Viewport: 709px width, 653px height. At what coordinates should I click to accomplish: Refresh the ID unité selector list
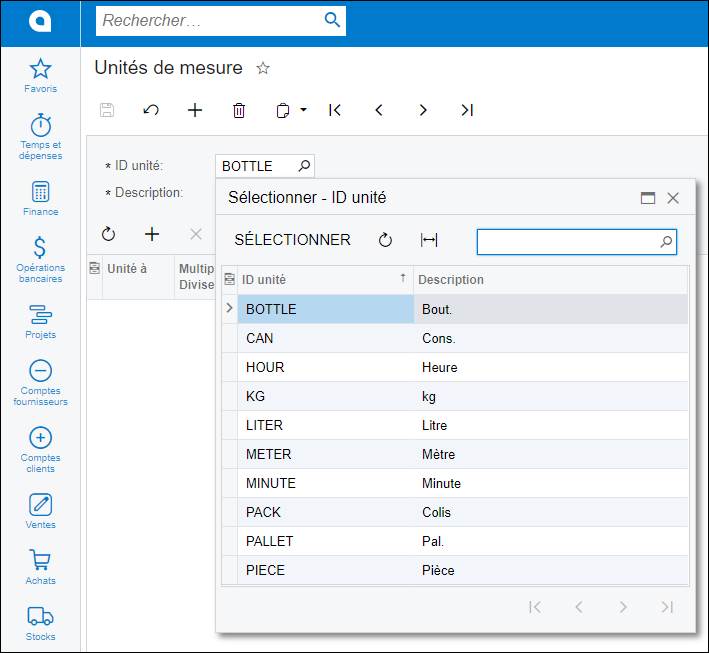point(385,240)
